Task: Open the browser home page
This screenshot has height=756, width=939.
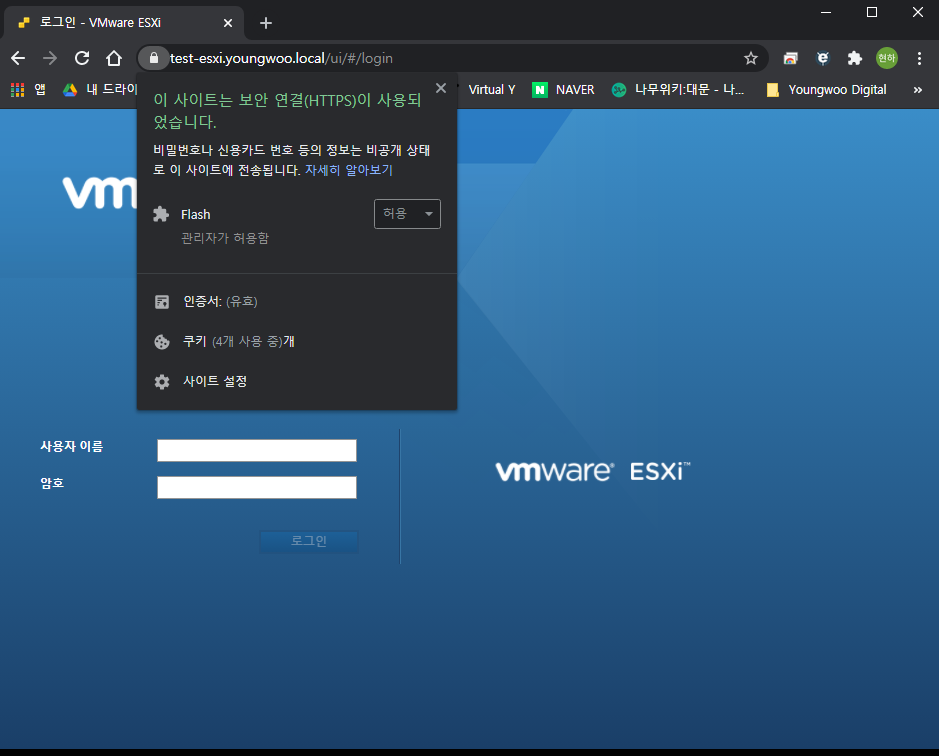Action: click(x=114, y=58)
